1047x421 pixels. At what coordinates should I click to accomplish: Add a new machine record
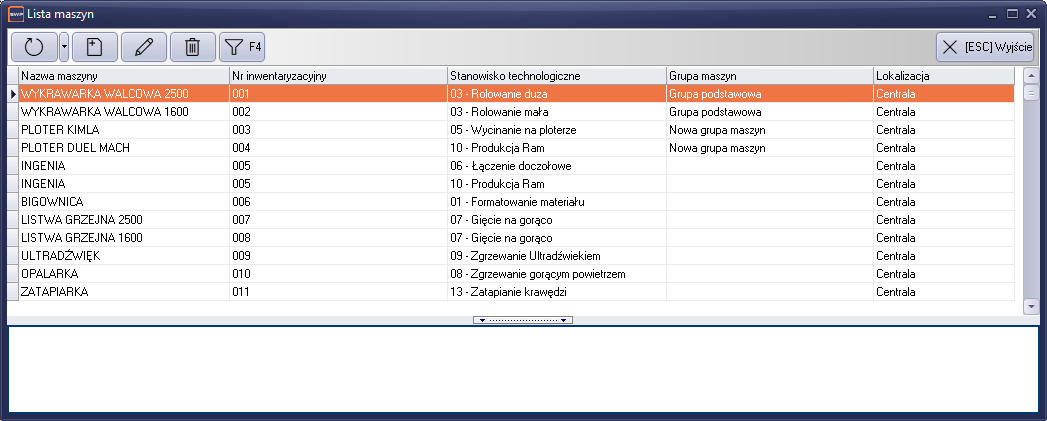tap(93, 46)
